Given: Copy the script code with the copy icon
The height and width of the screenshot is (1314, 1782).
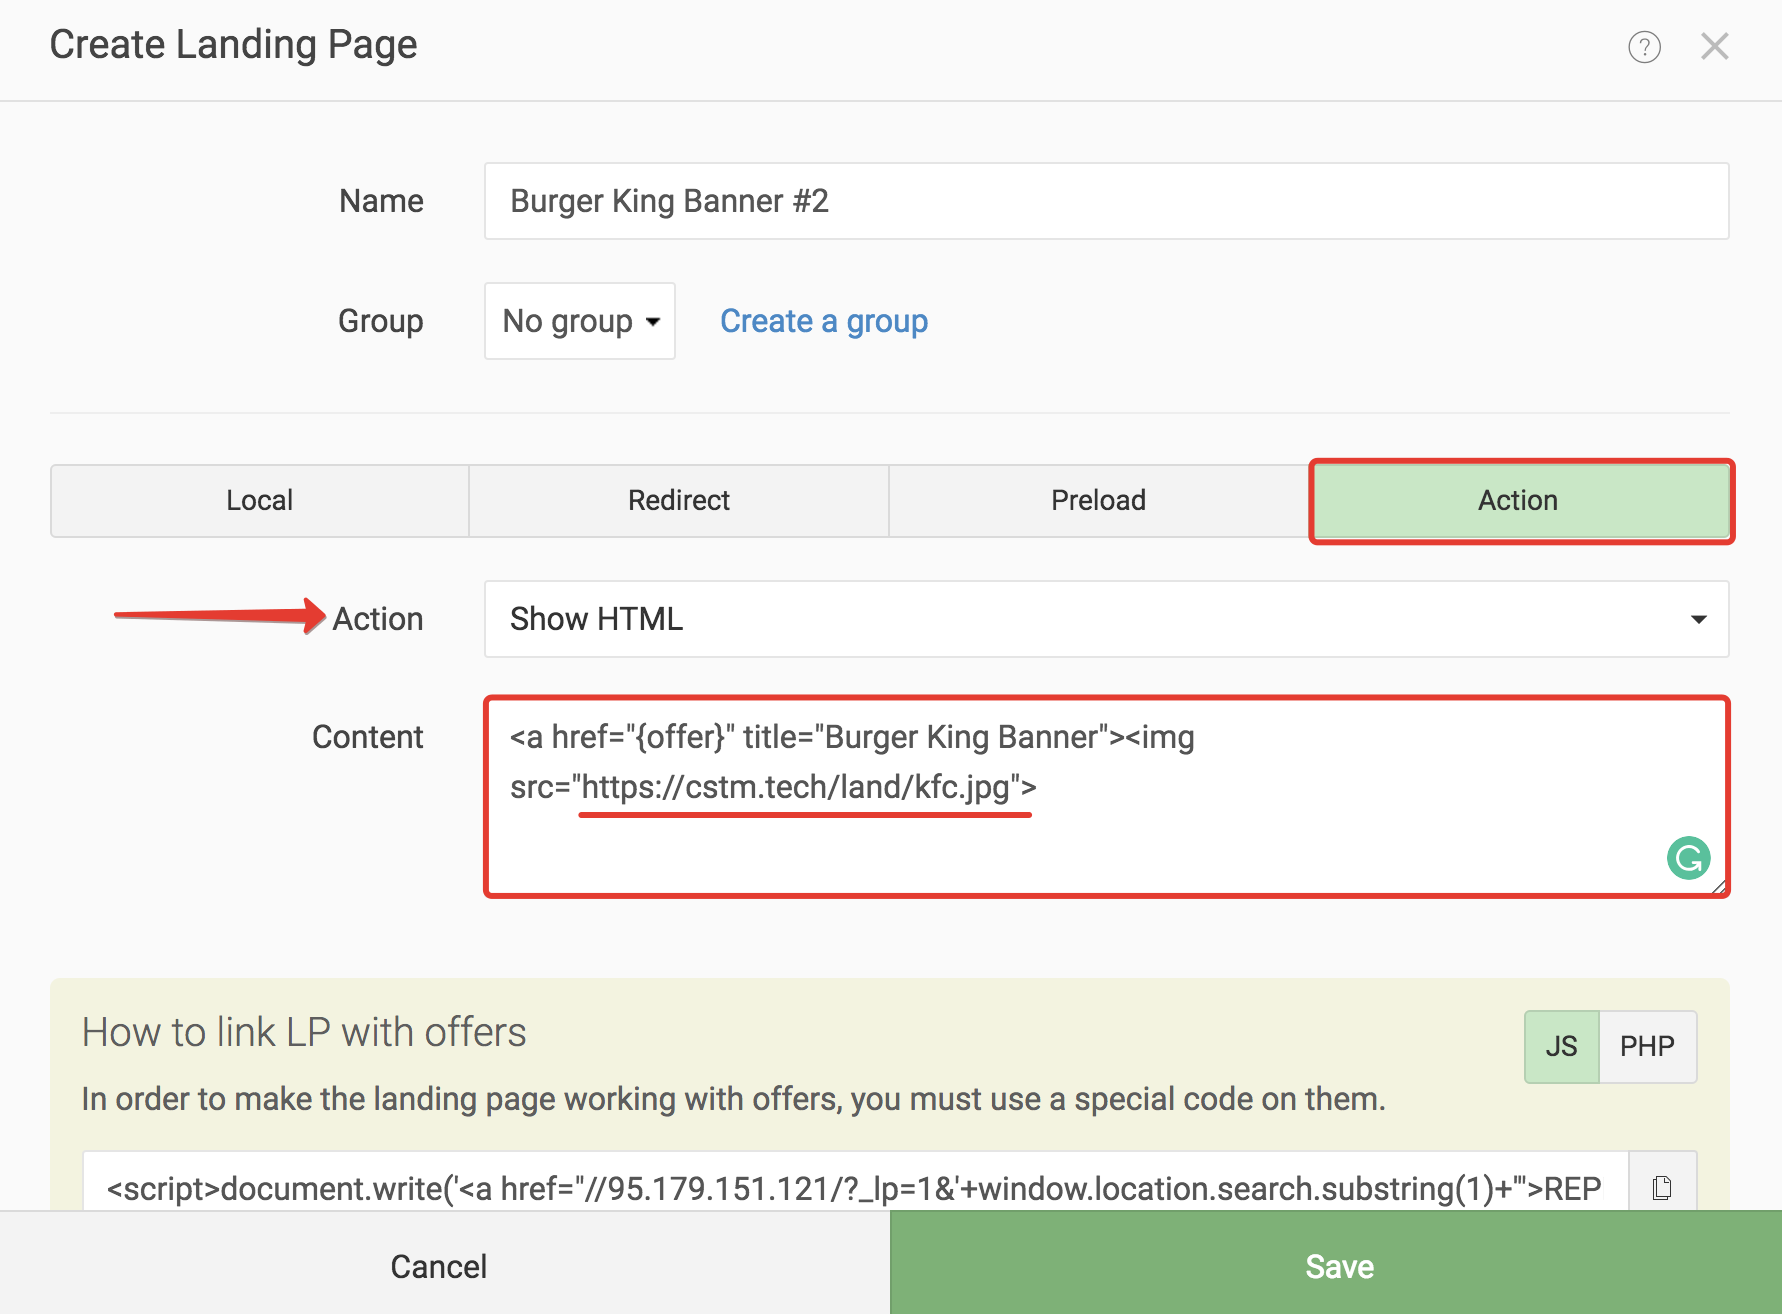Looking at the screenshot, I should pos(1662,1187).
